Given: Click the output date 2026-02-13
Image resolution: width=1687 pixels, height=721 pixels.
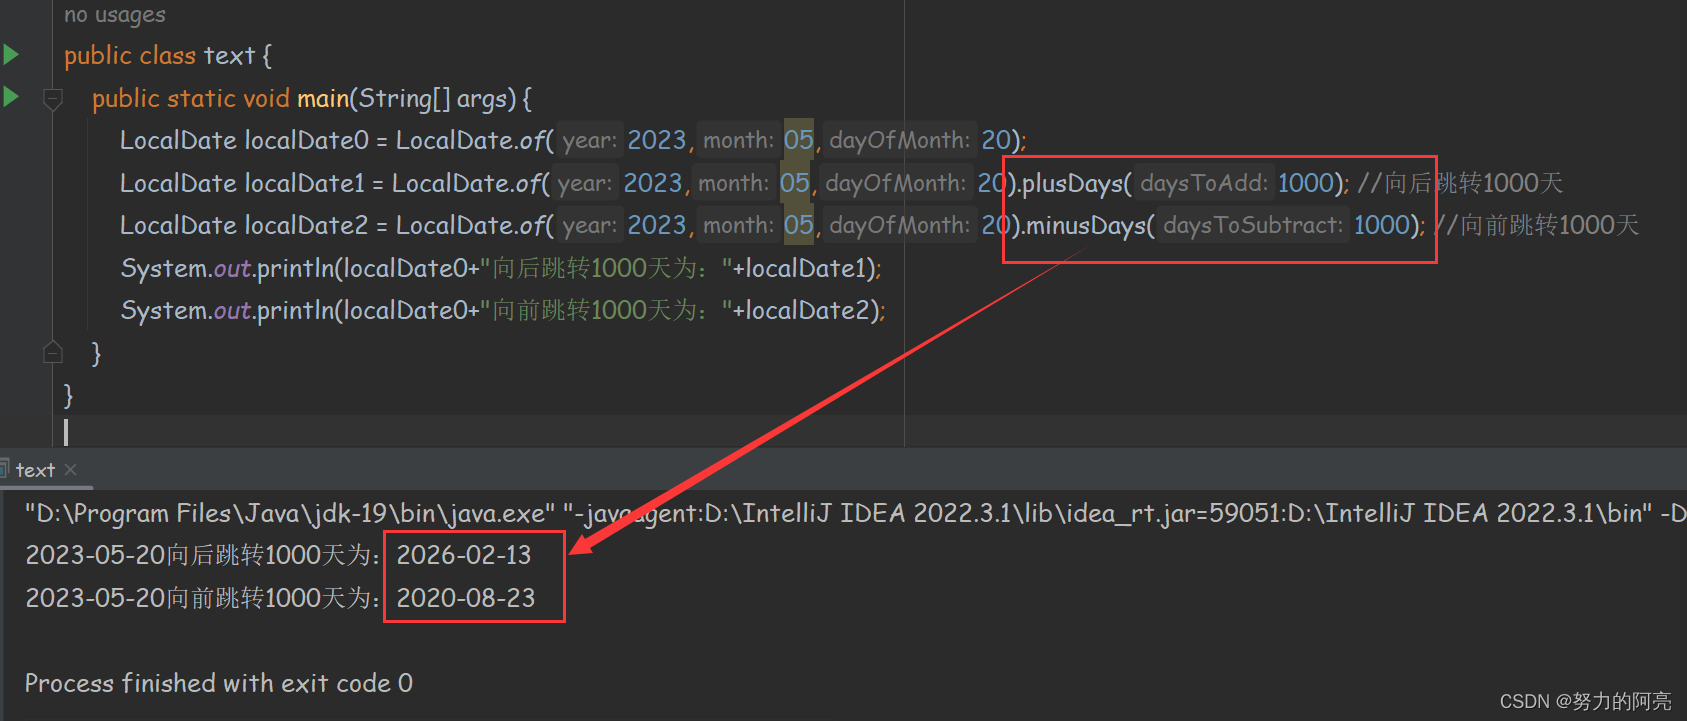Looking at the screenshot, I should pos(464,555).
